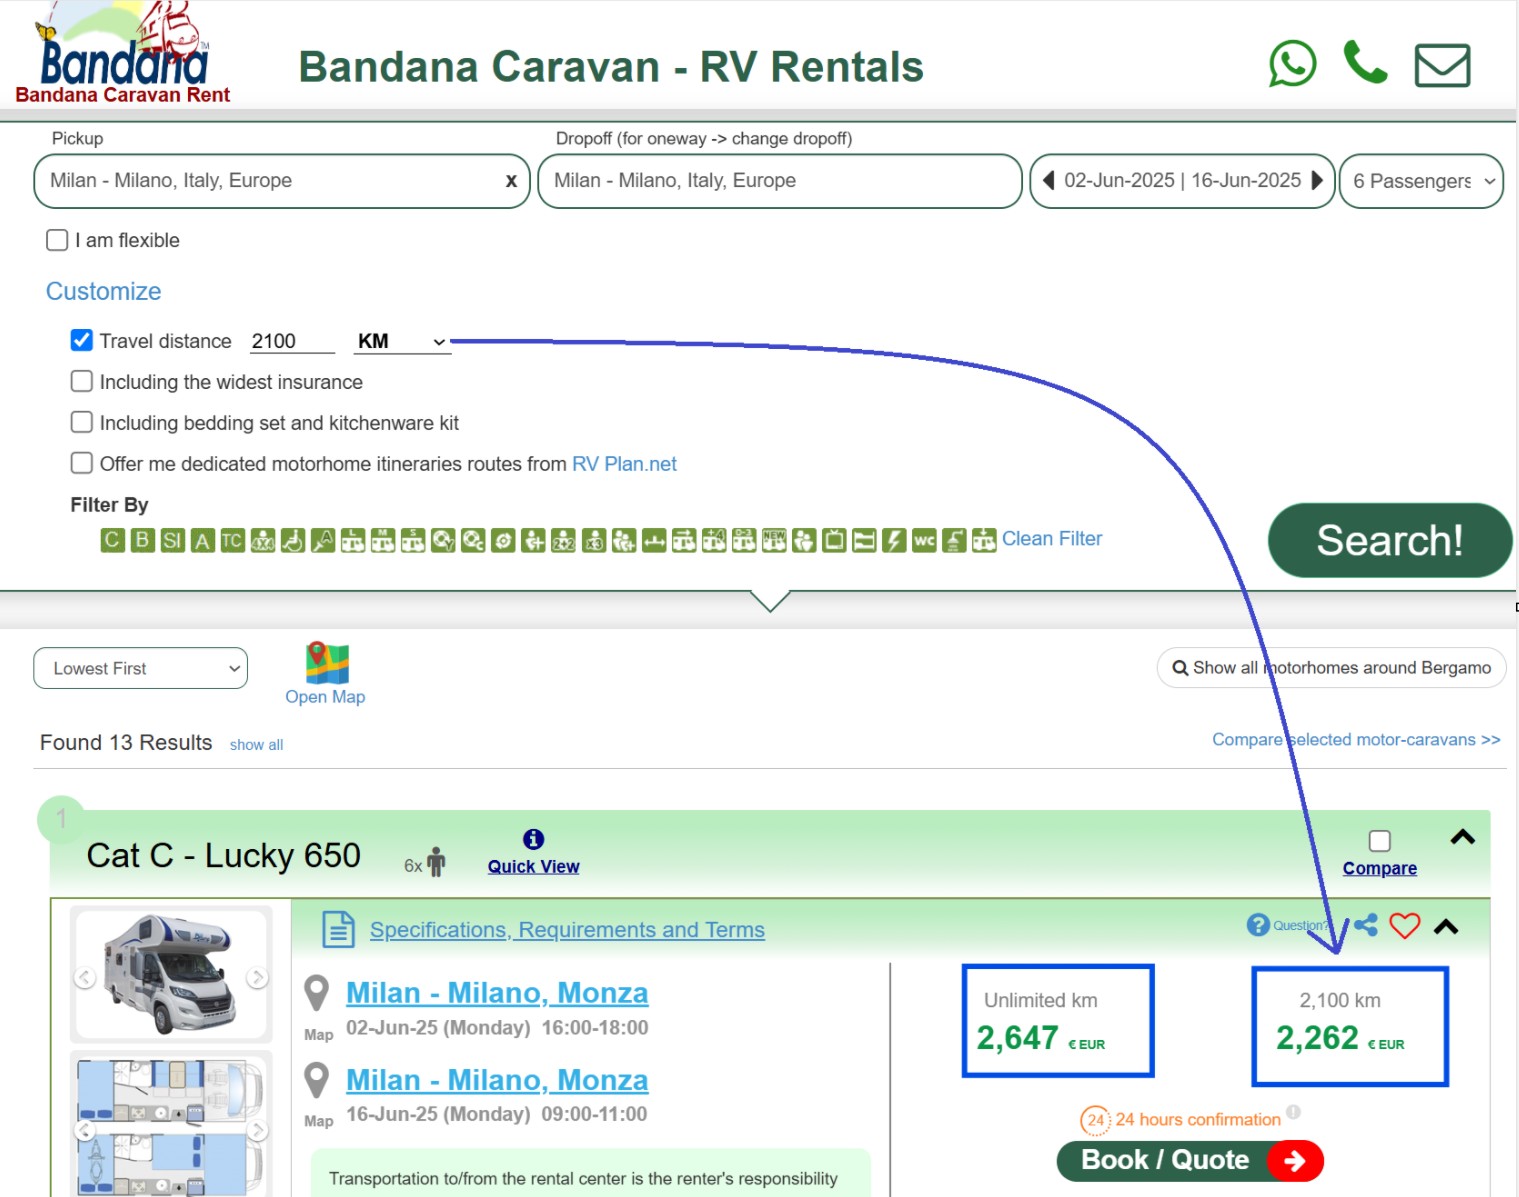Click show all results link
Screen dimensions: 1519x1197
[x=256, y=745]
